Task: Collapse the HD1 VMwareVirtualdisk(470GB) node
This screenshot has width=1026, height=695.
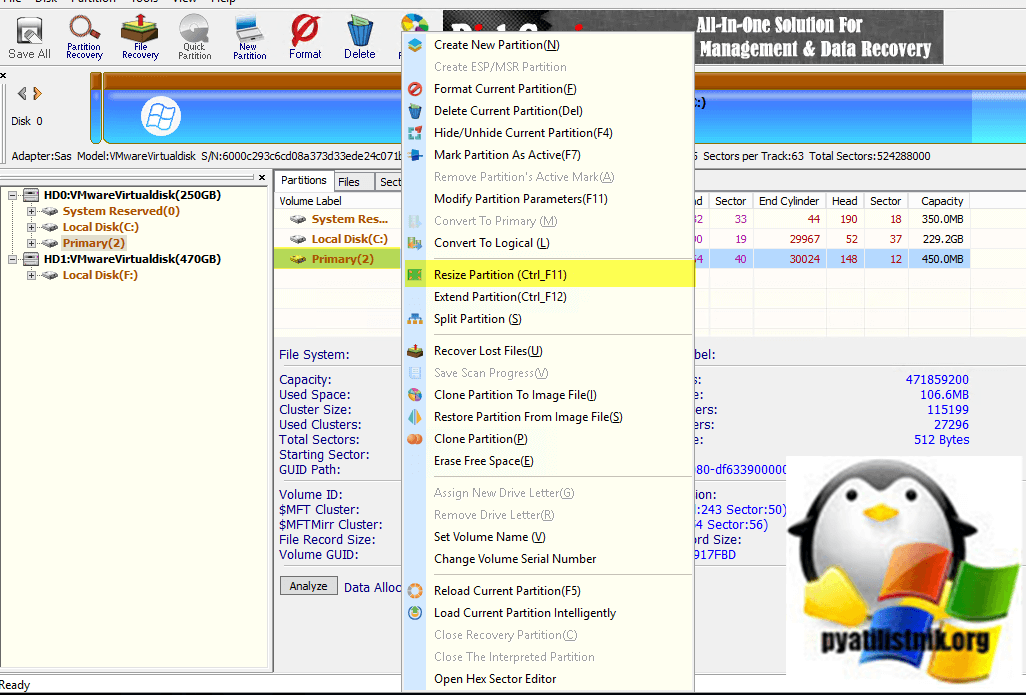Action: tap(12, 259)
